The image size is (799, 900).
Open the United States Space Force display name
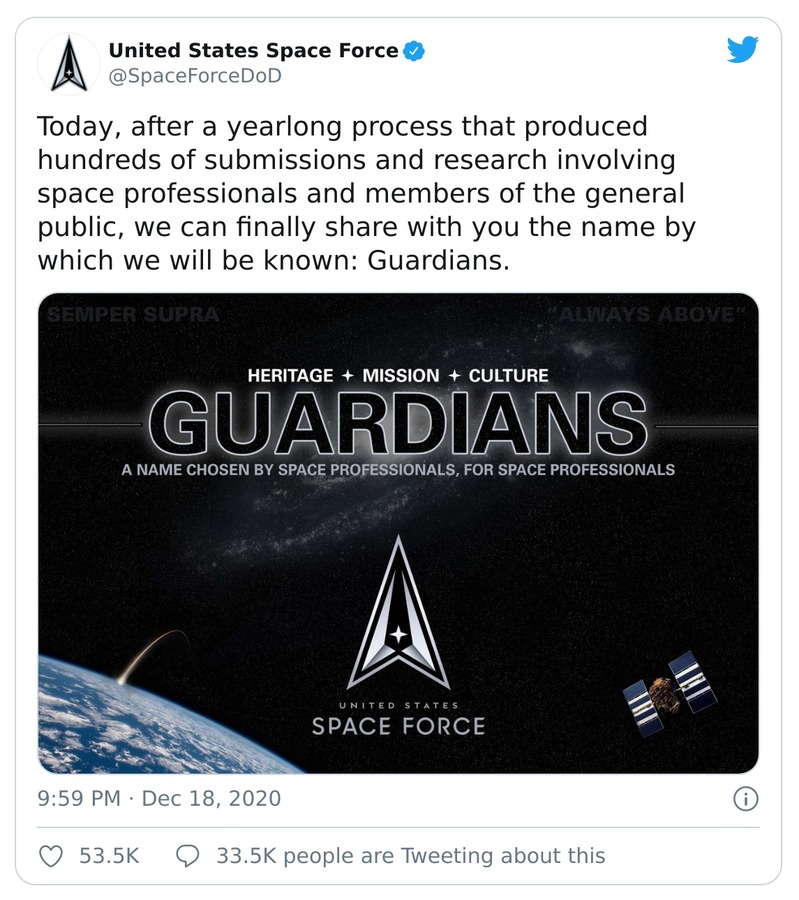point(254,50)
